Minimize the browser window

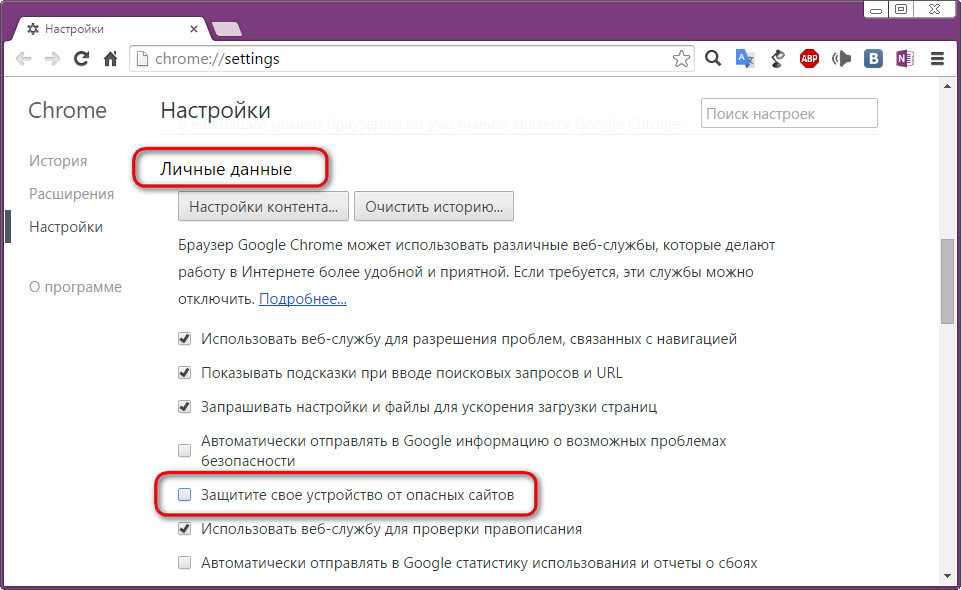(876, 9)
